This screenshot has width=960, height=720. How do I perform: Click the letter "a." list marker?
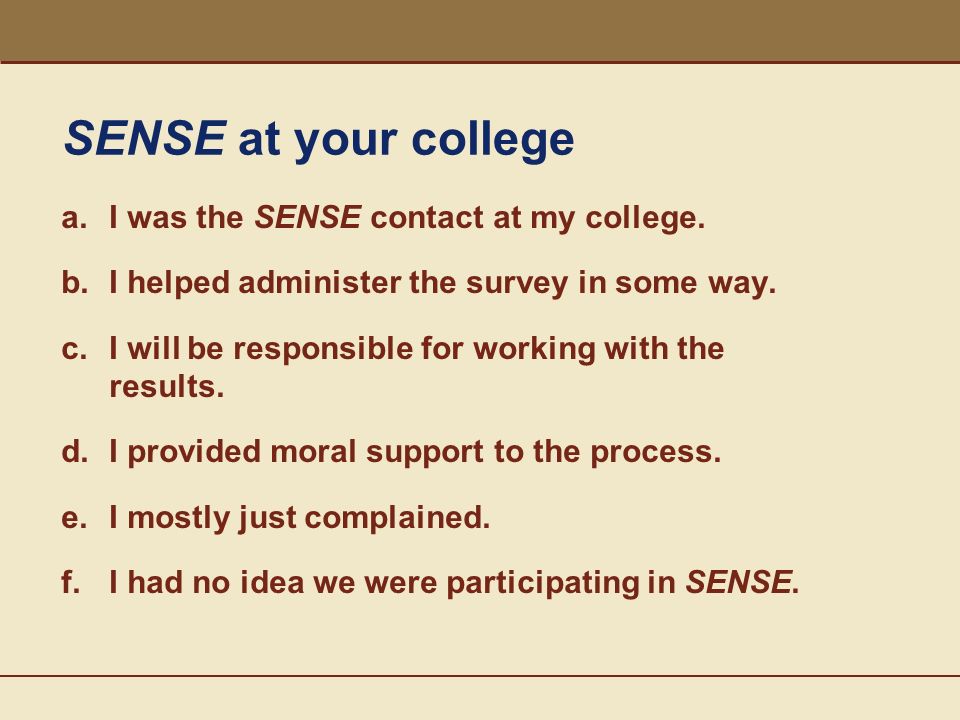(74, 219)
